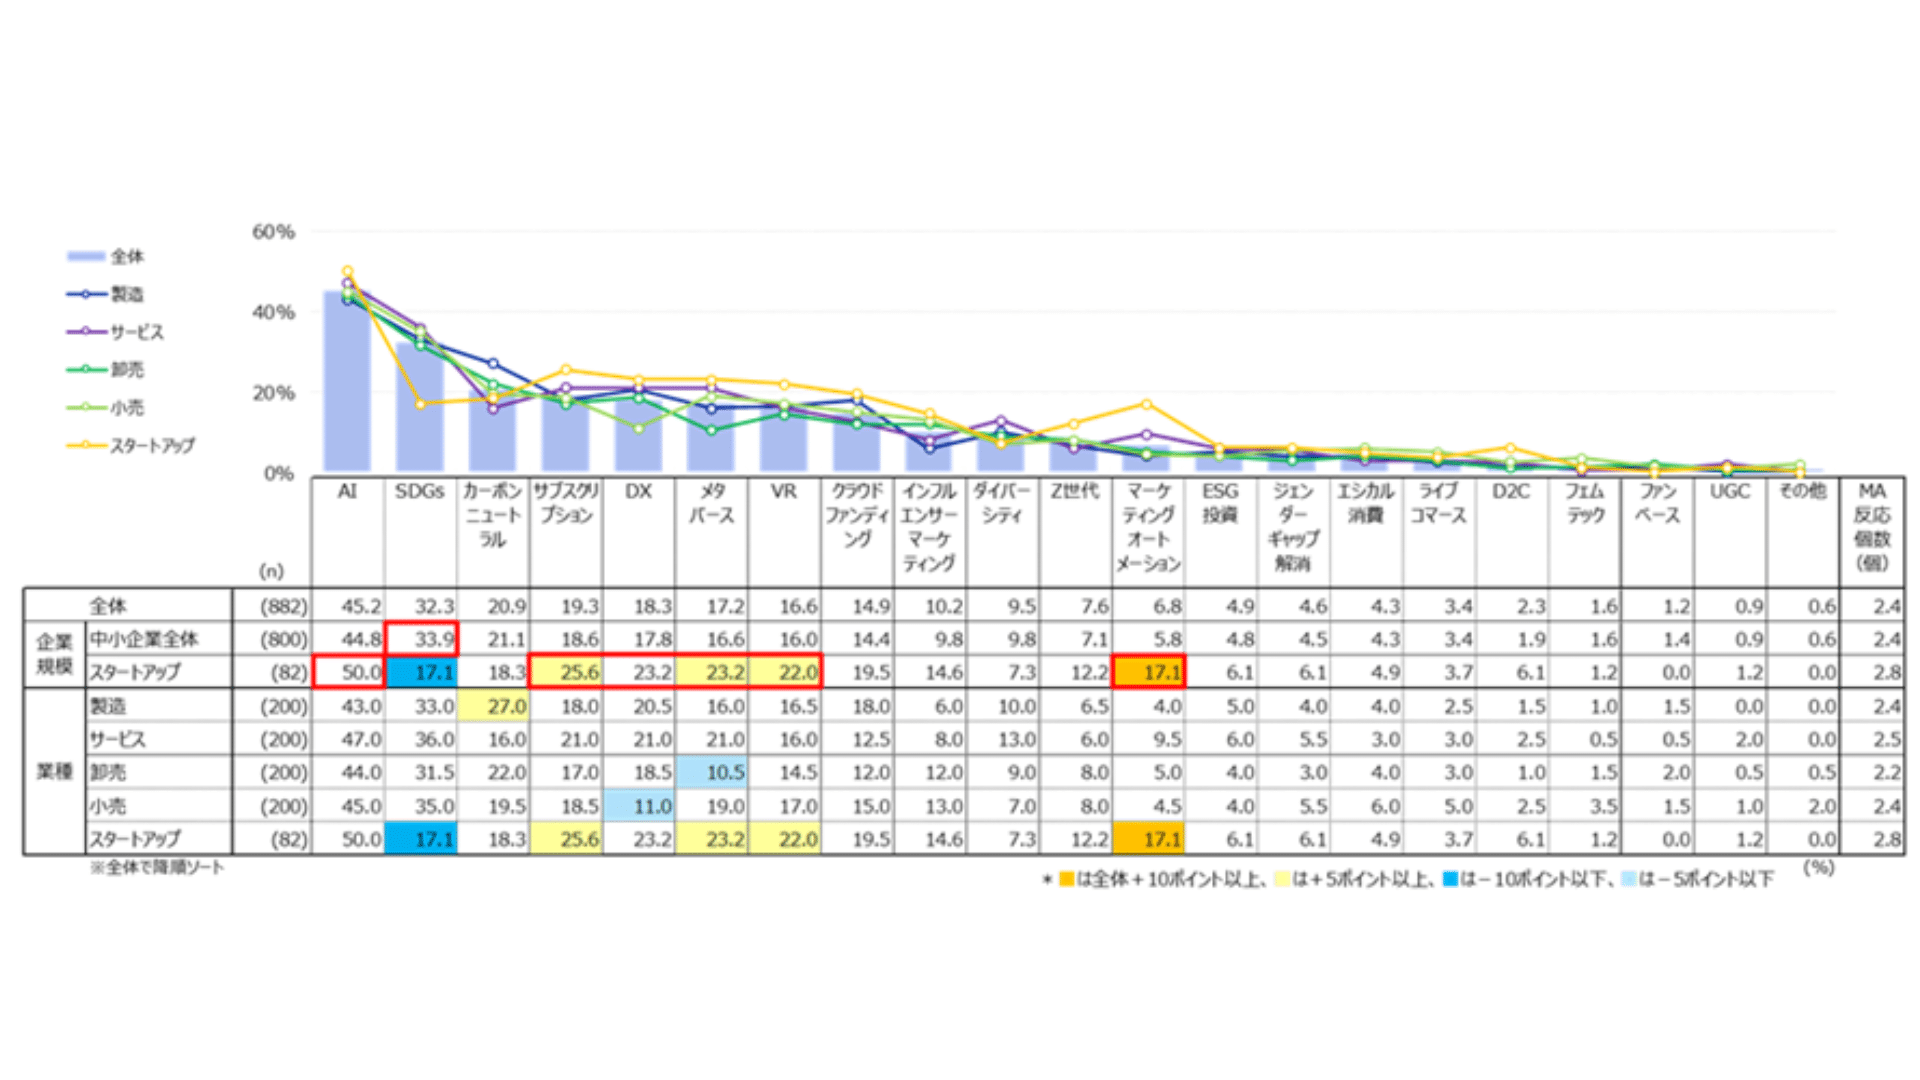
Task: Click the 企業規模 row group label
Action: pos(54,654)
